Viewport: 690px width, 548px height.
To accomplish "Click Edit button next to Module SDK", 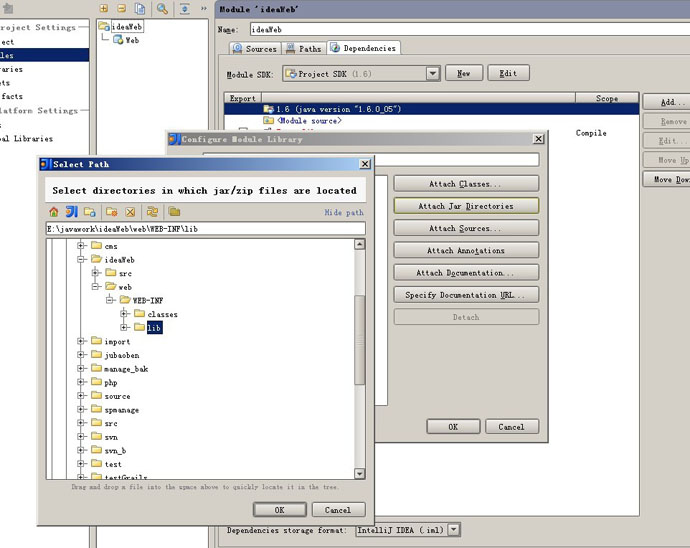I will pos(508,73).
